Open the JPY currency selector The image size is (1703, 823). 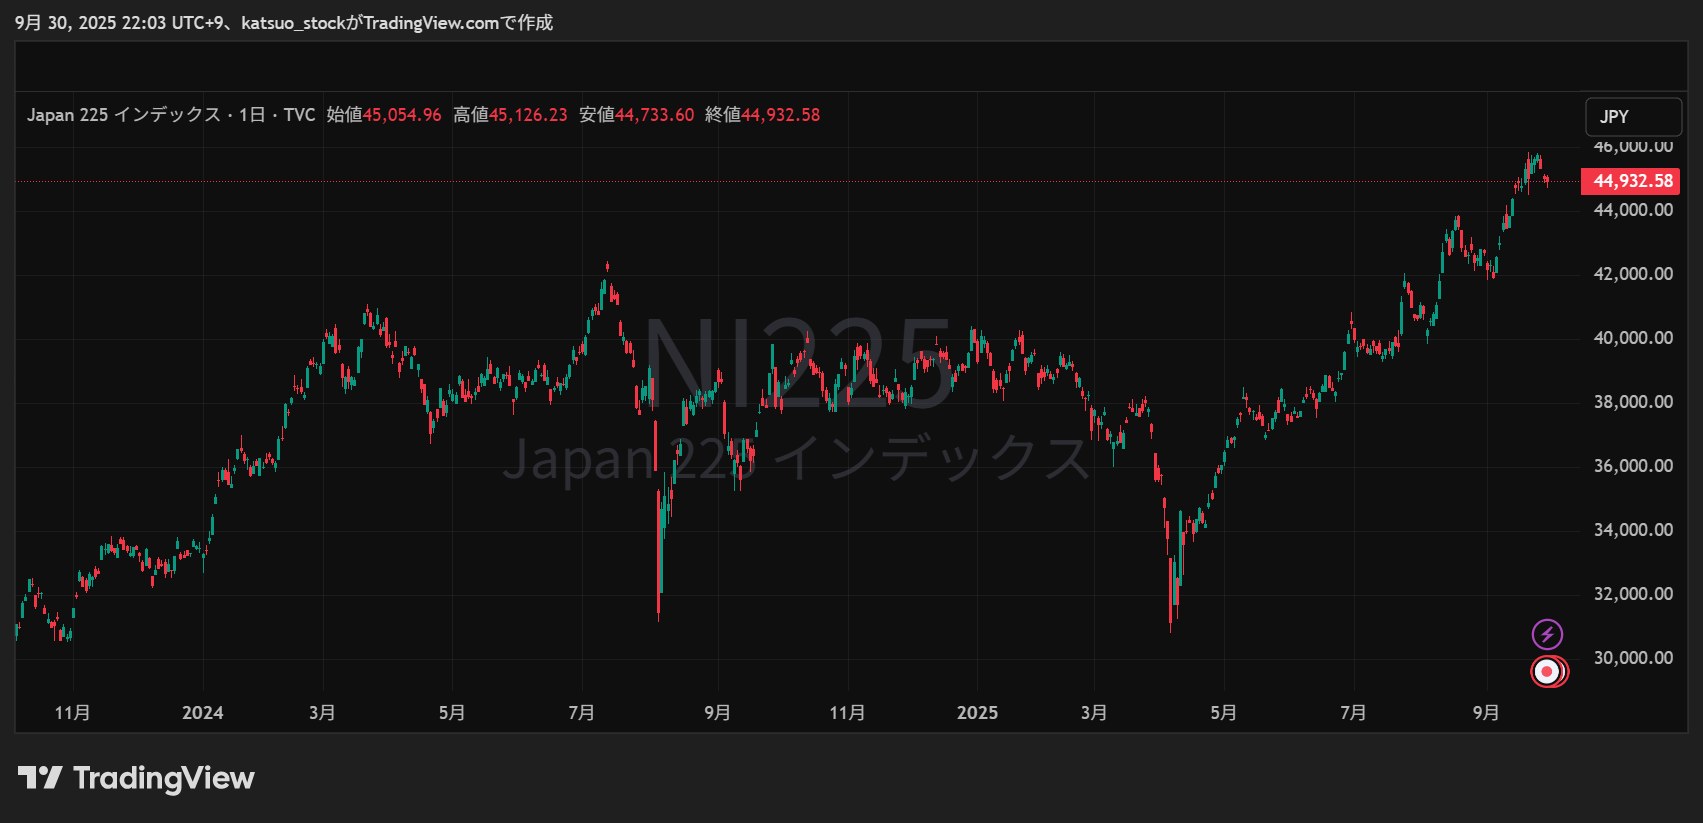coord(1632,117)
